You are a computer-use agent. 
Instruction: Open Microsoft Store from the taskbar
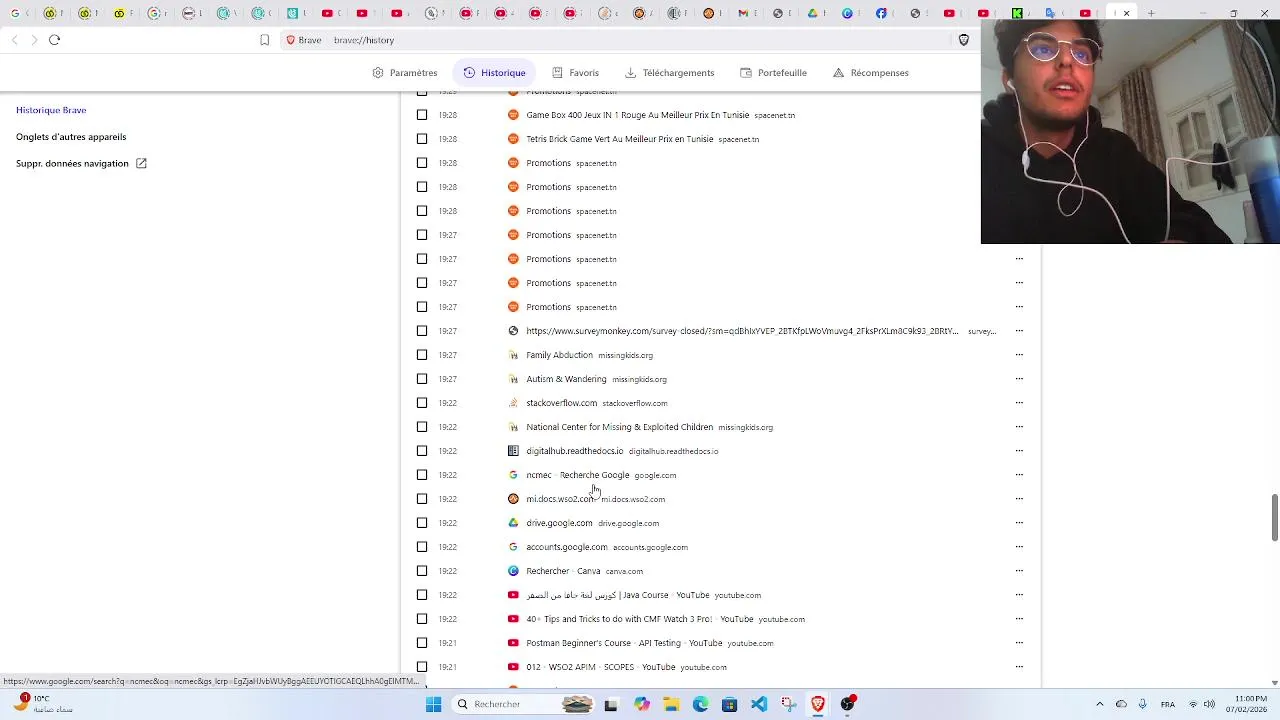pyautogui.click(x=730, y=704)
